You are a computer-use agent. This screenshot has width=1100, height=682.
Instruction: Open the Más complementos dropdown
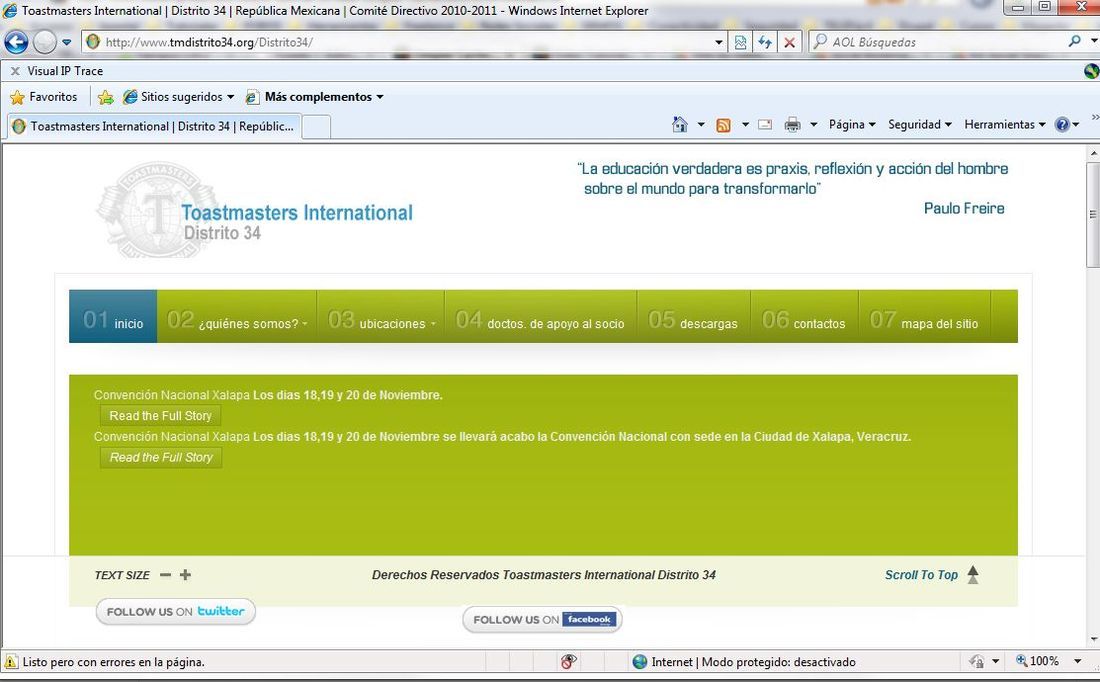[314, 97]
